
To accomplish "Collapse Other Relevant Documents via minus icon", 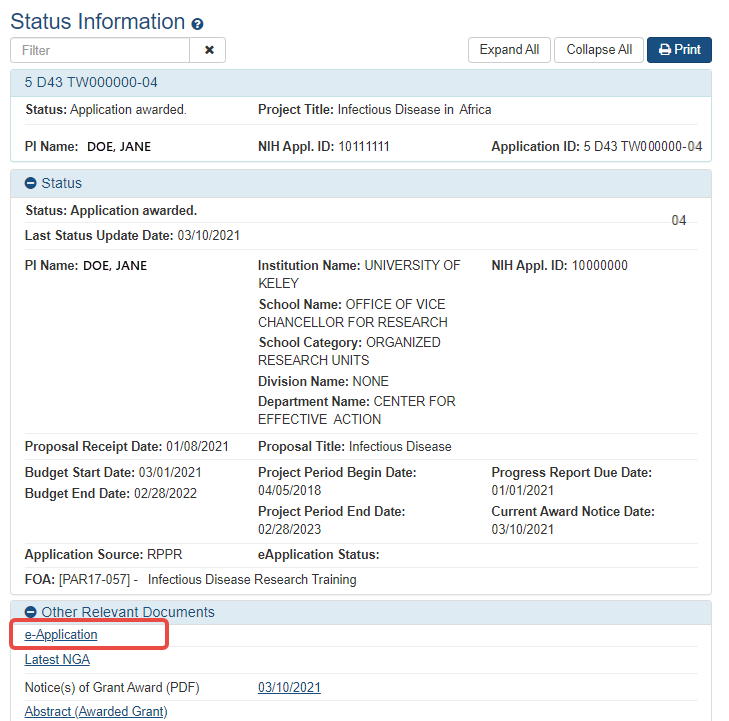I will (x=30, y=612).
